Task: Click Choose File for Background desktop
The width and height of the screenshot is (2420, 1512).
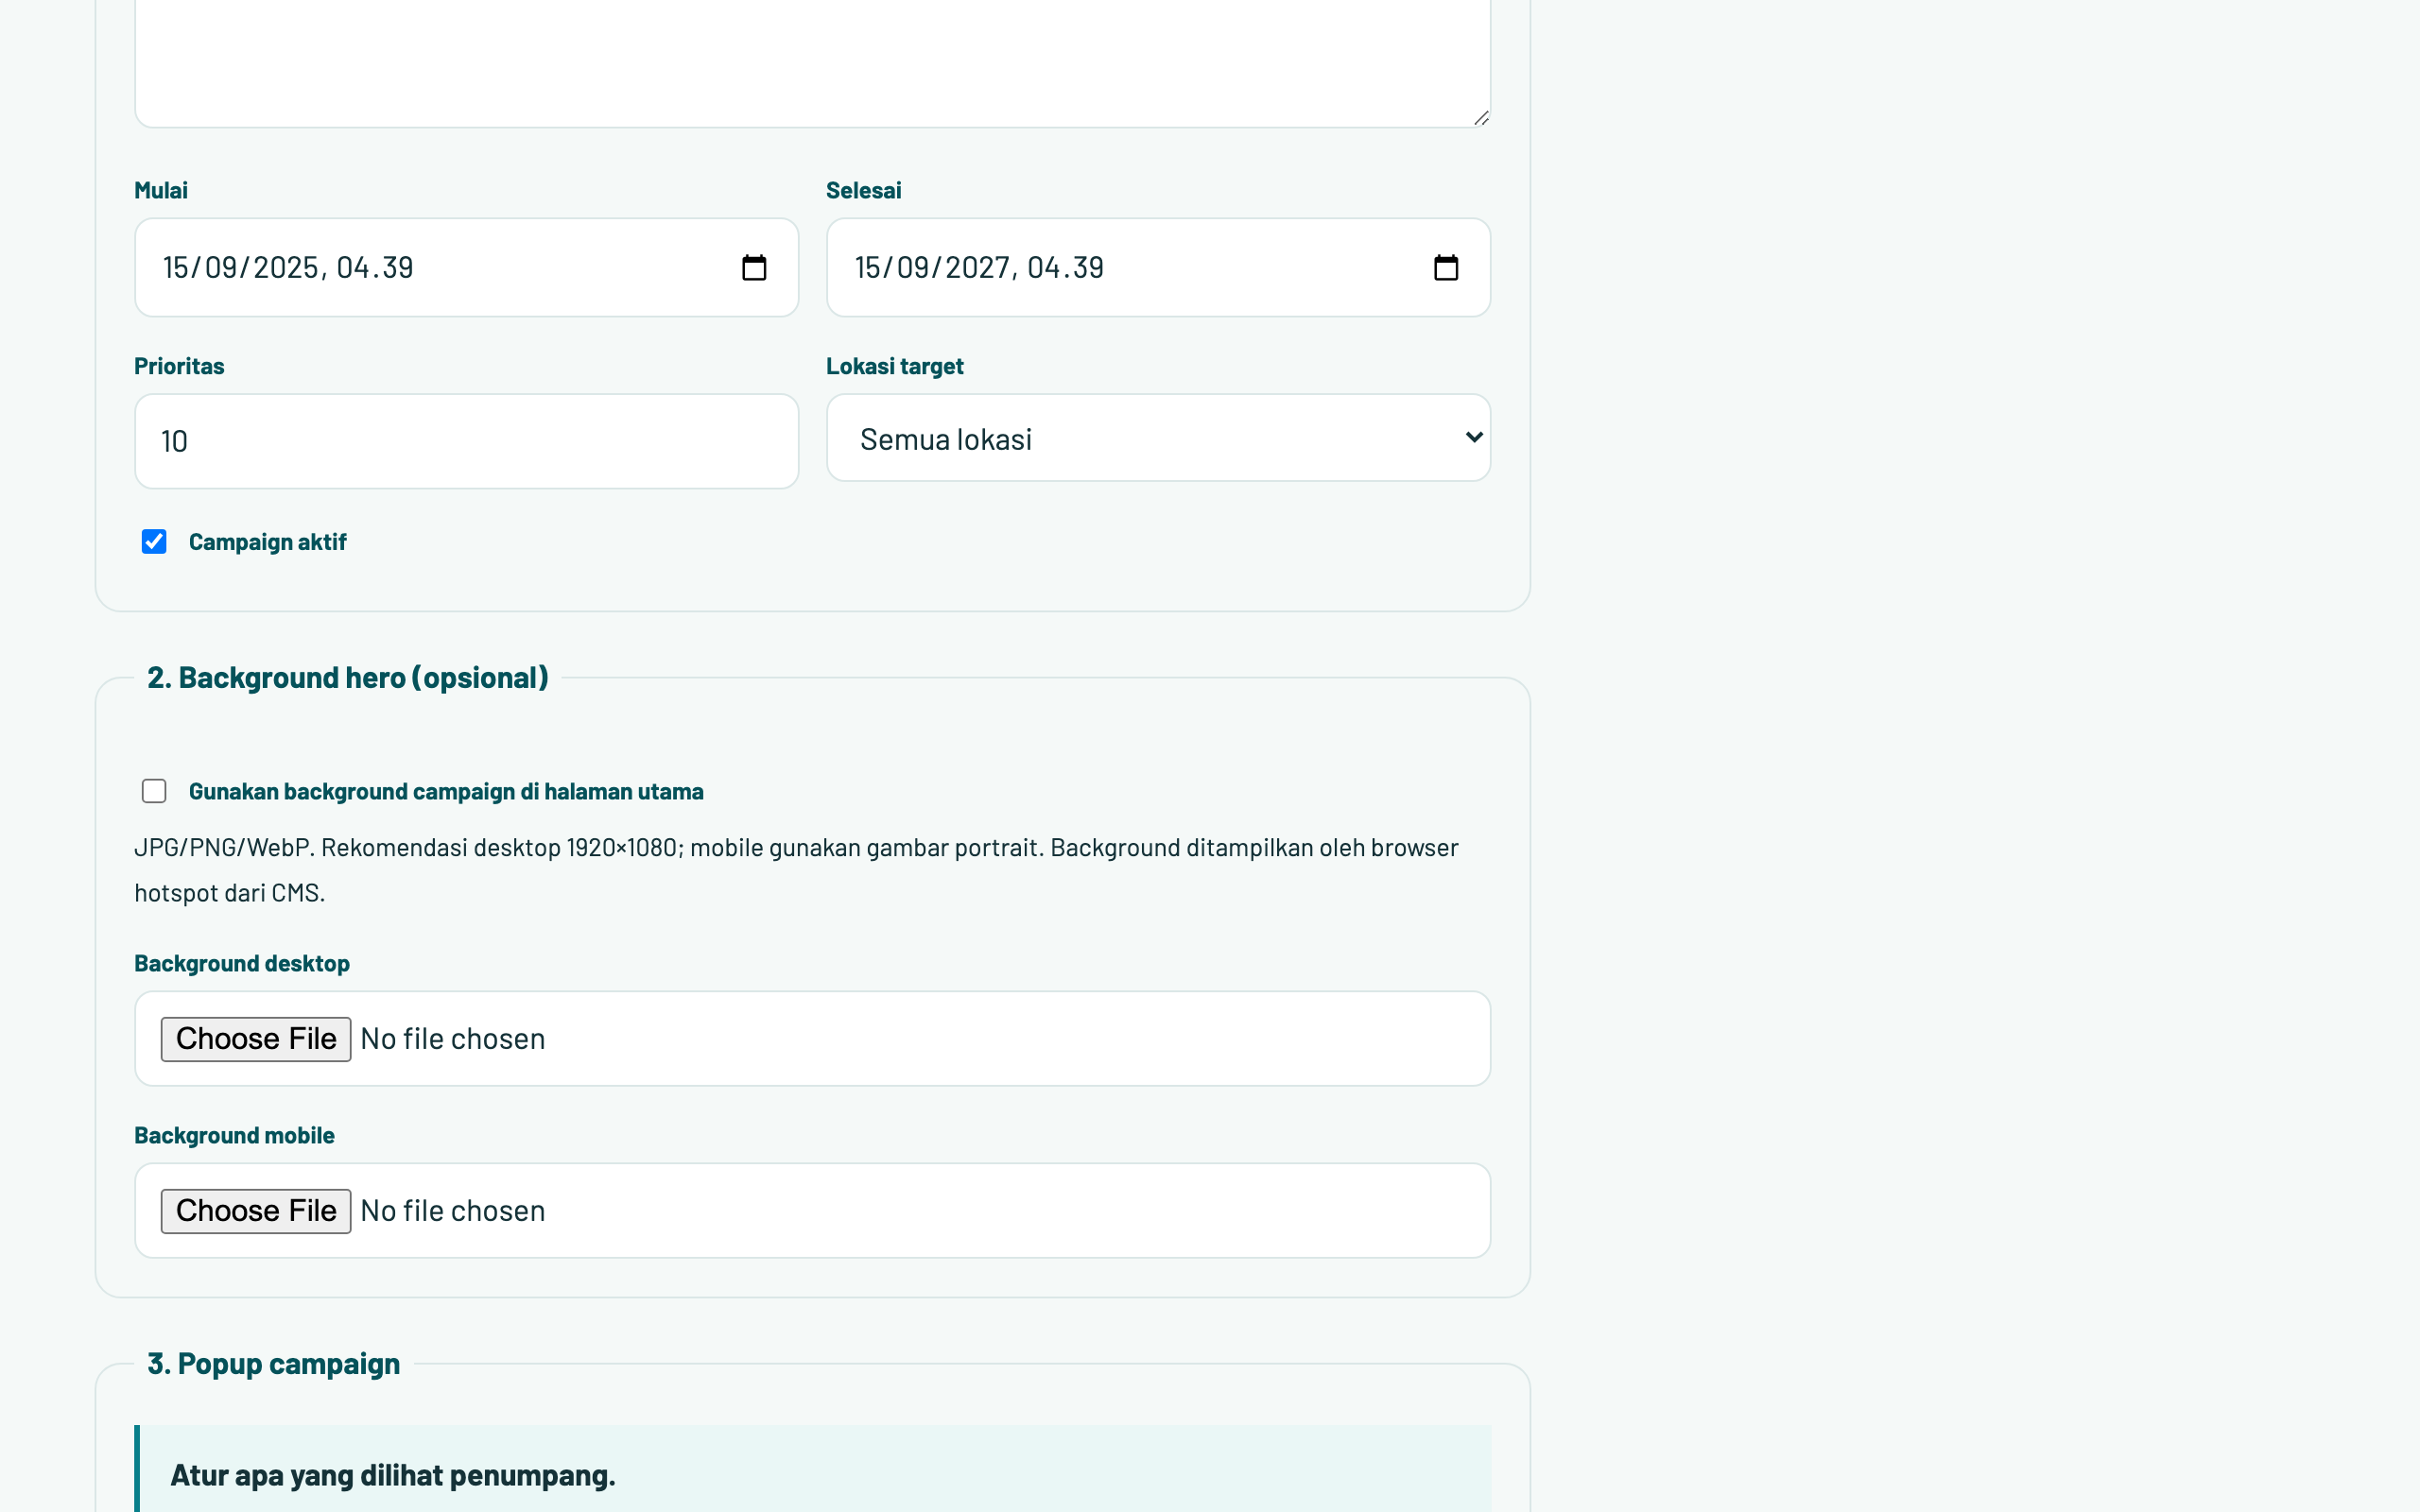Action: pos(256,1039)
